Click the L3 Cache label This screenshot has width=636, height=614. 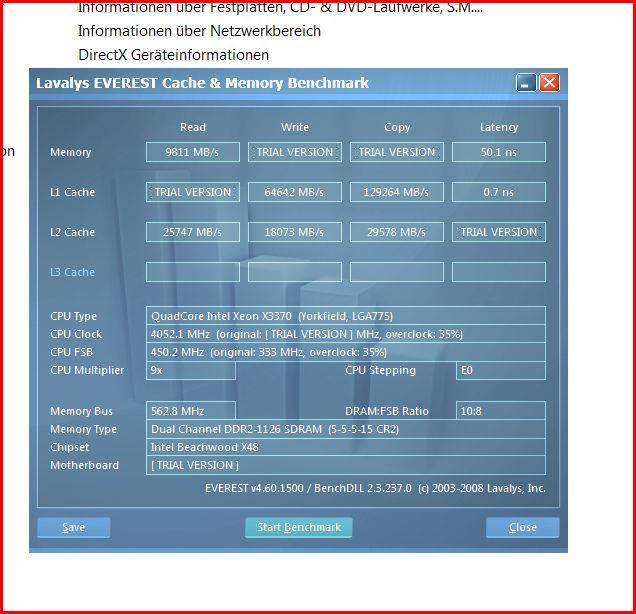pyautogui.click(x=73, y=272)
